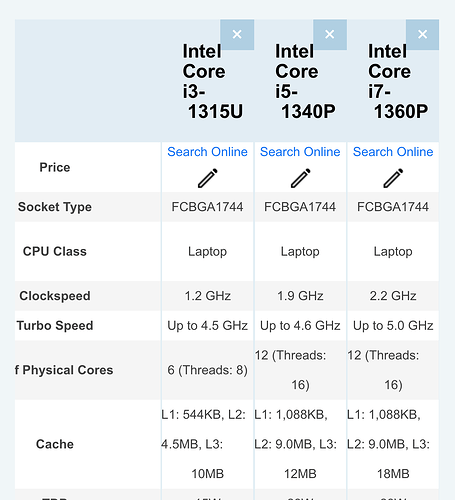The image size is (455, 500).
Task: Edit the i7-1360P price using pencil icon
Action: 393,178
